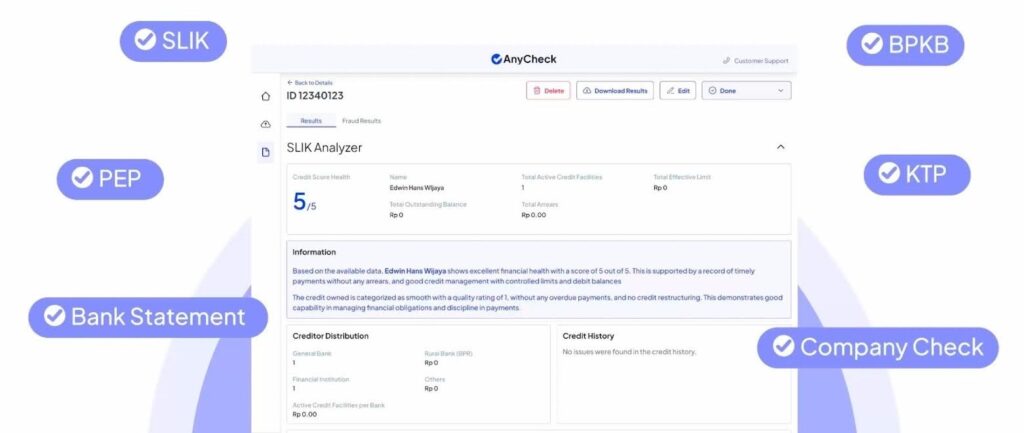Click the Information heading
This screenshot has height=433, width=1024.
[314, 252]
